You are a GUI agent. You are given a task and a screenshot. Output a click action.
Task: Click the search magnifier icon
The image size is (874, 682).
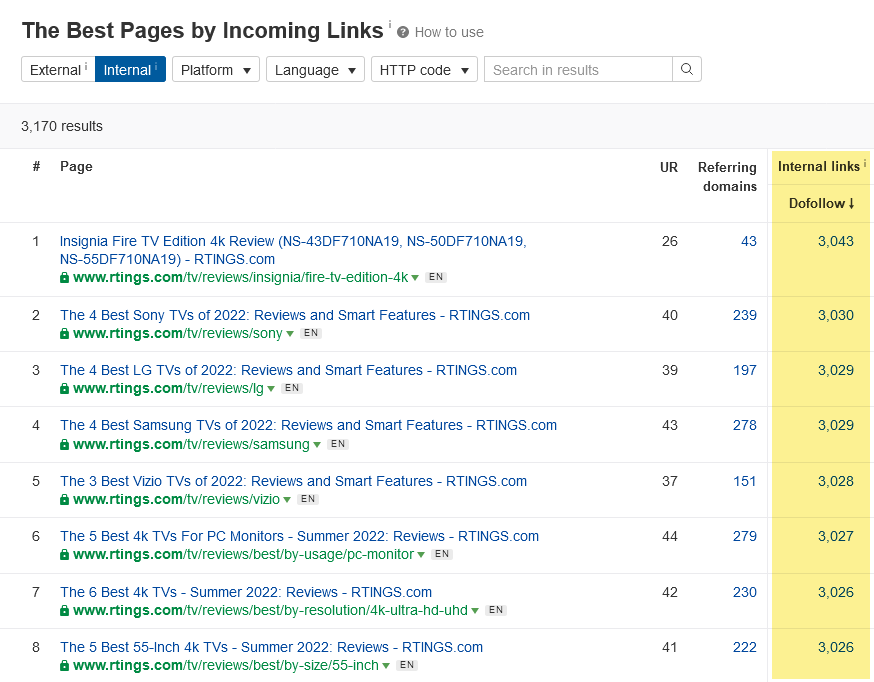pyautogui.click(x=687, y=70)
